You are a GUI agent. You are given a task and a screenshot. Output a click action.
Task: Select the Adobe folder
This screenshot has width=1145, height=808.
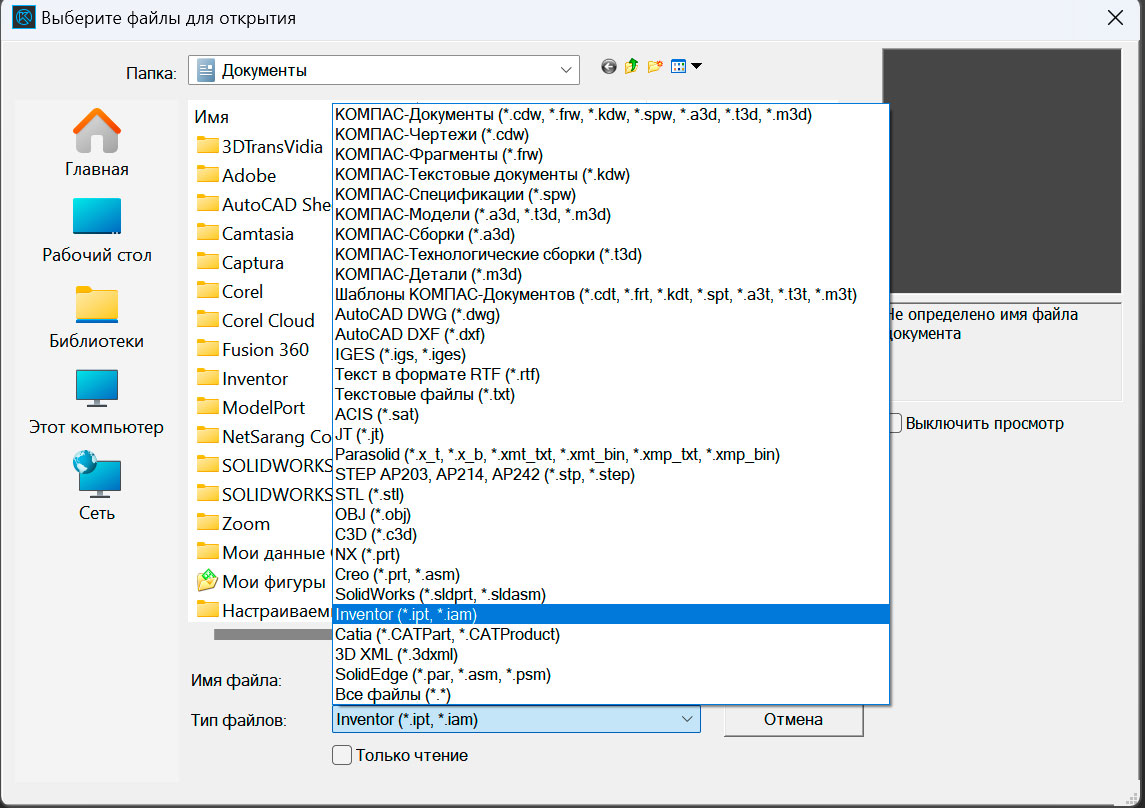[x=237, y=176]
